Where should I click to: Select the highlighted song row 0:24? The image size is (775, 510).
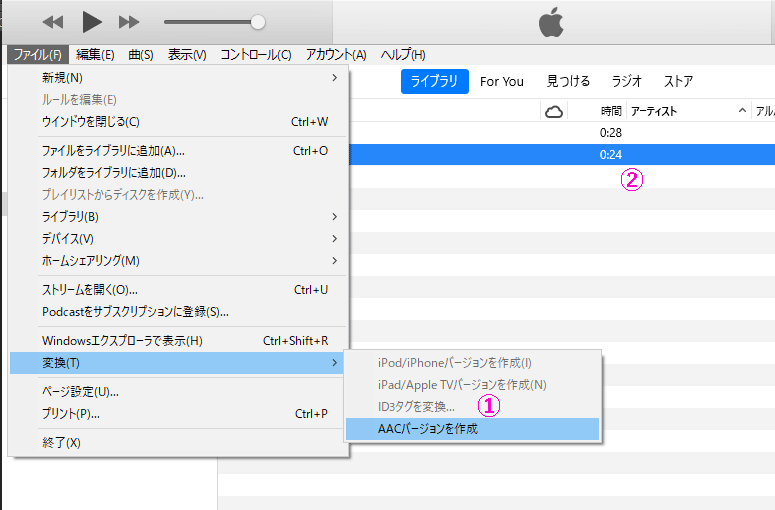562,155
